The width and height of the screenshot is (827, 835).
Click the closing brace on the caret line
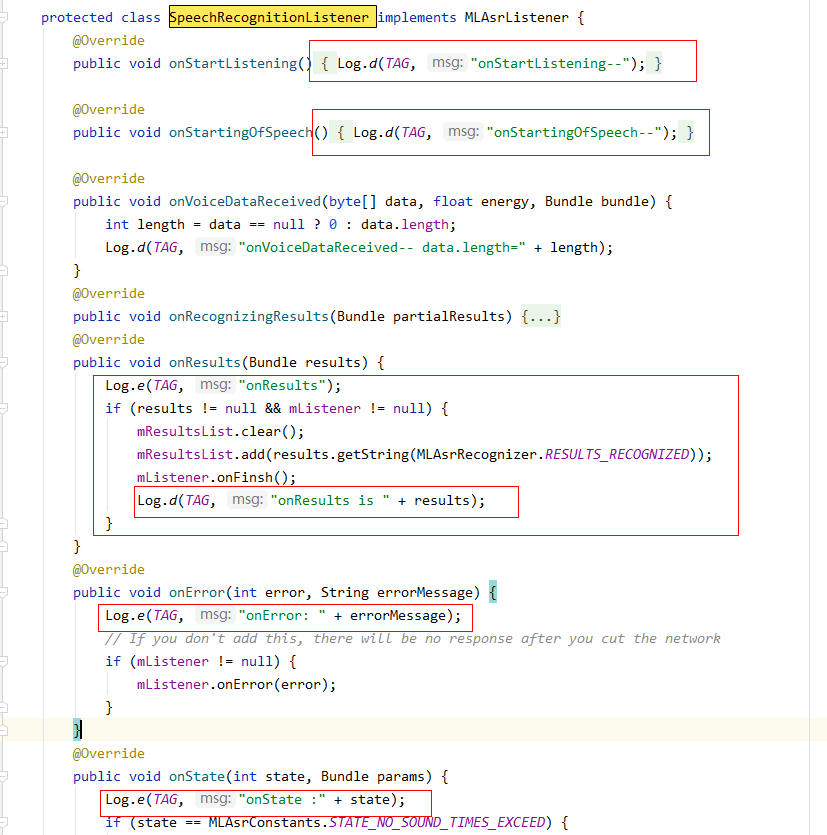tap(77, 730)
